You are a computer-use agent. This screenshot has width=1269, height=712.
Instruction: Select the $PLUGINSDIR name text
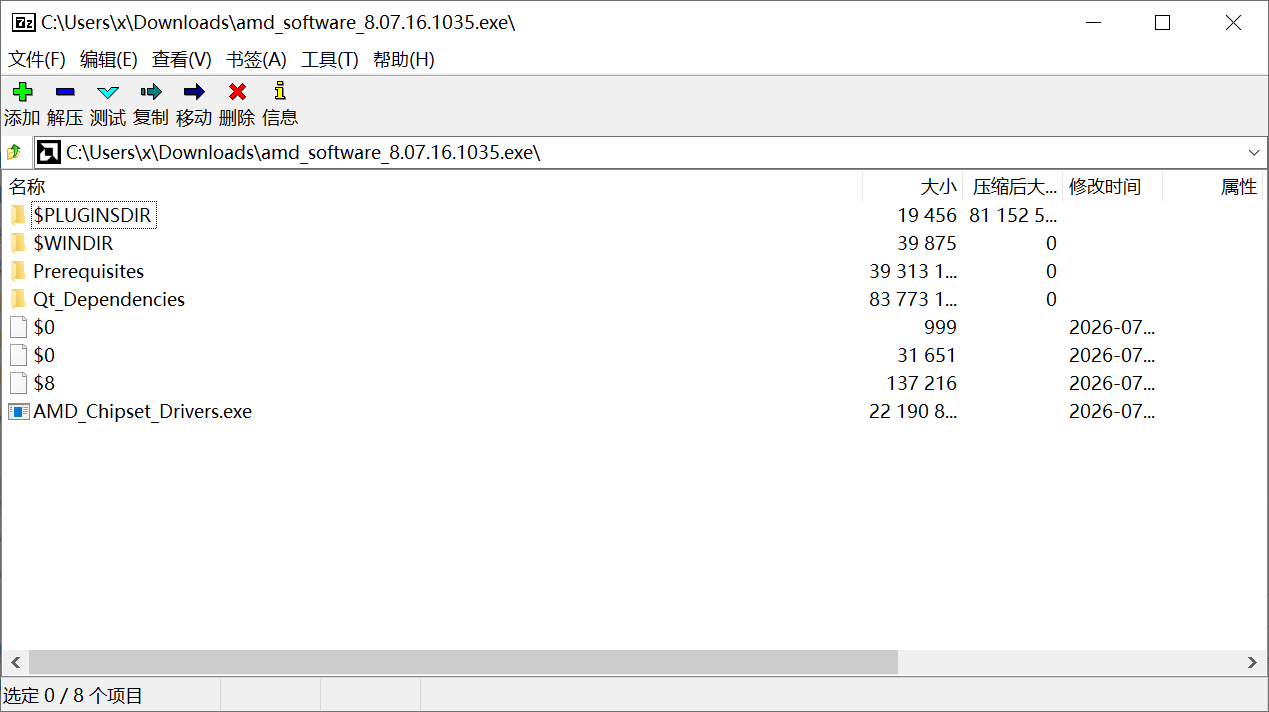[x=93, y=215]
